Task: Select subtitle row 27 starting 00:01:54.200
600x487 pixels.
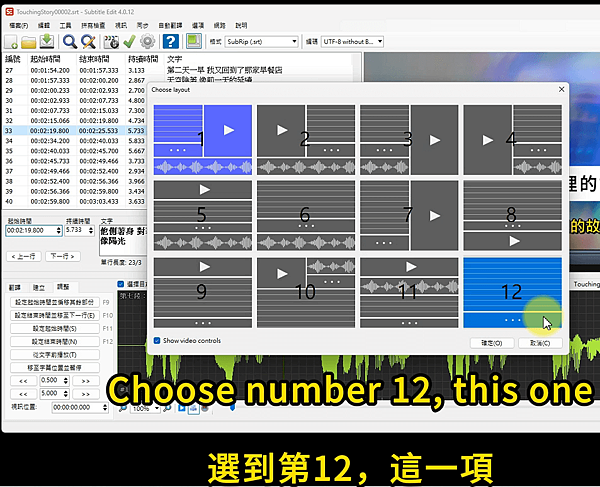Action: [x=180, y=70]
